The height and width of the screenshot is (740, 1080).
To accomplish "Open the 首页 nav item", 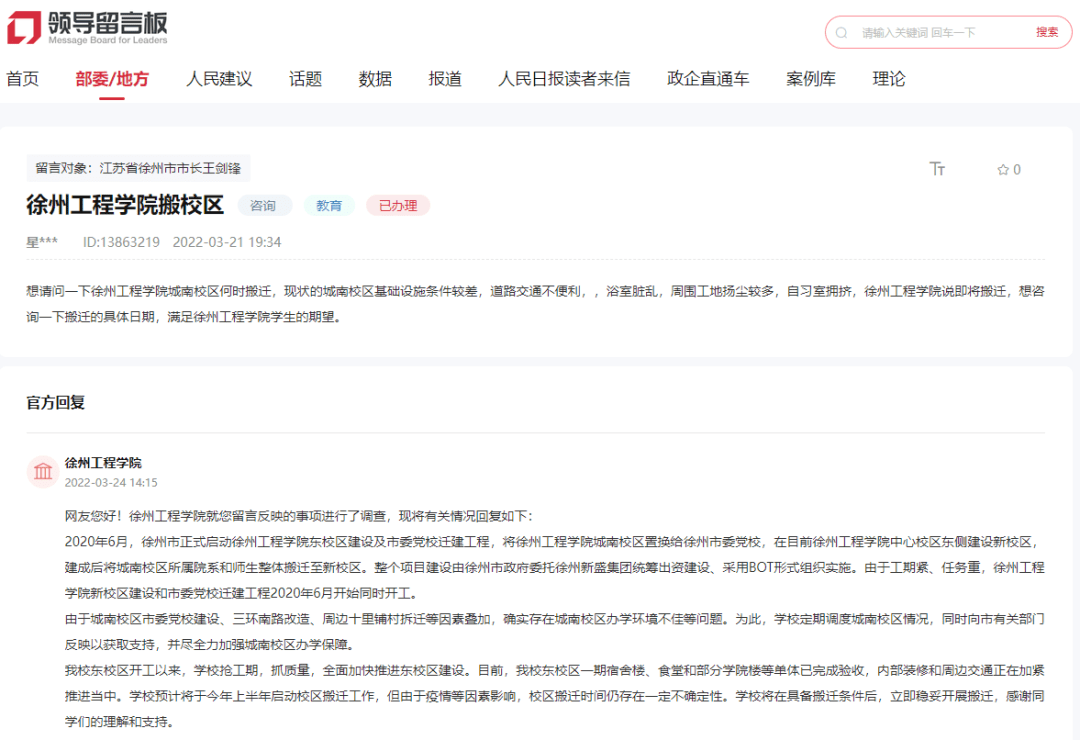I will click(23, 79).
